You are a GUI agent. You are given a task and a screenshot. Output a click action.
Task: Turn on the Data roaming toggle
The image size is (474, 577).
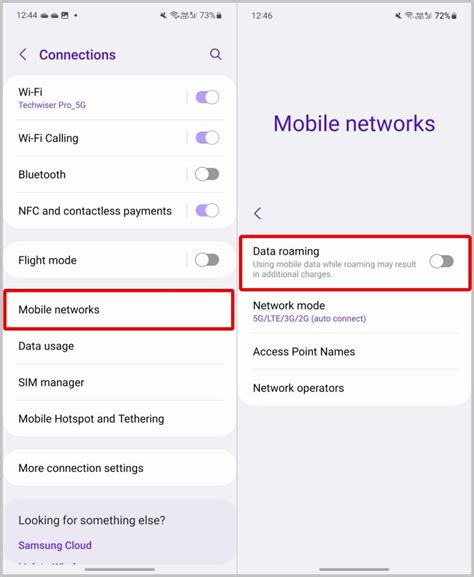[442, 262]
